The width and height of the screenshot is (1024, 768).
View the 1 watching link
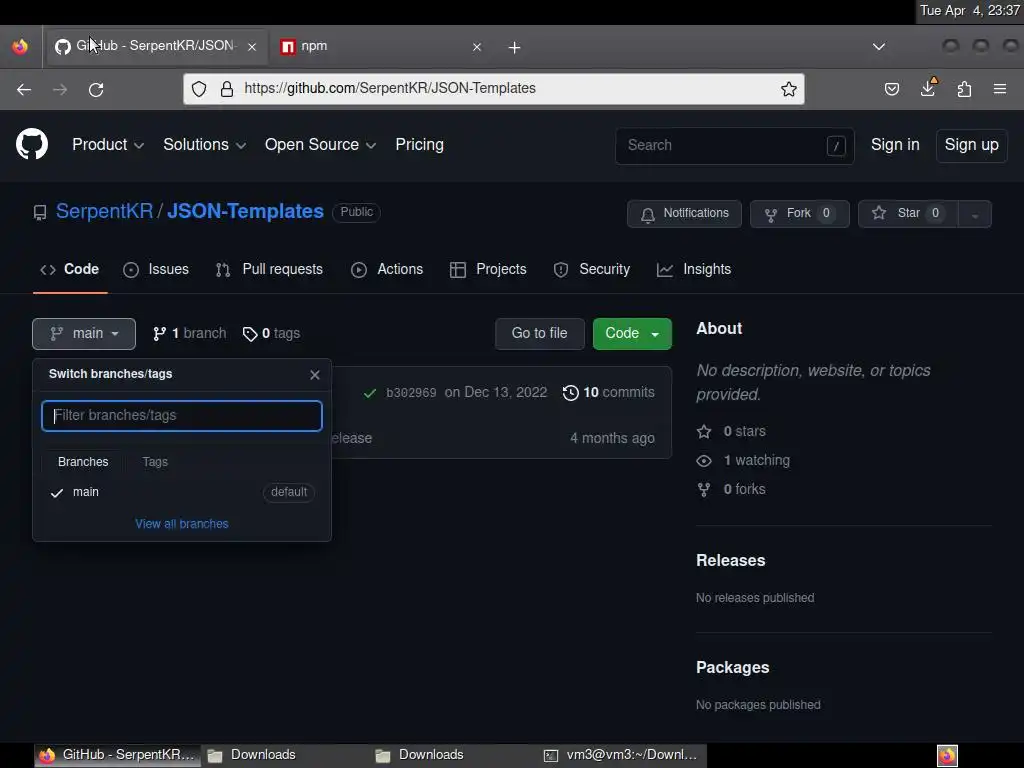pyautogui.click(x=743, y=461)
